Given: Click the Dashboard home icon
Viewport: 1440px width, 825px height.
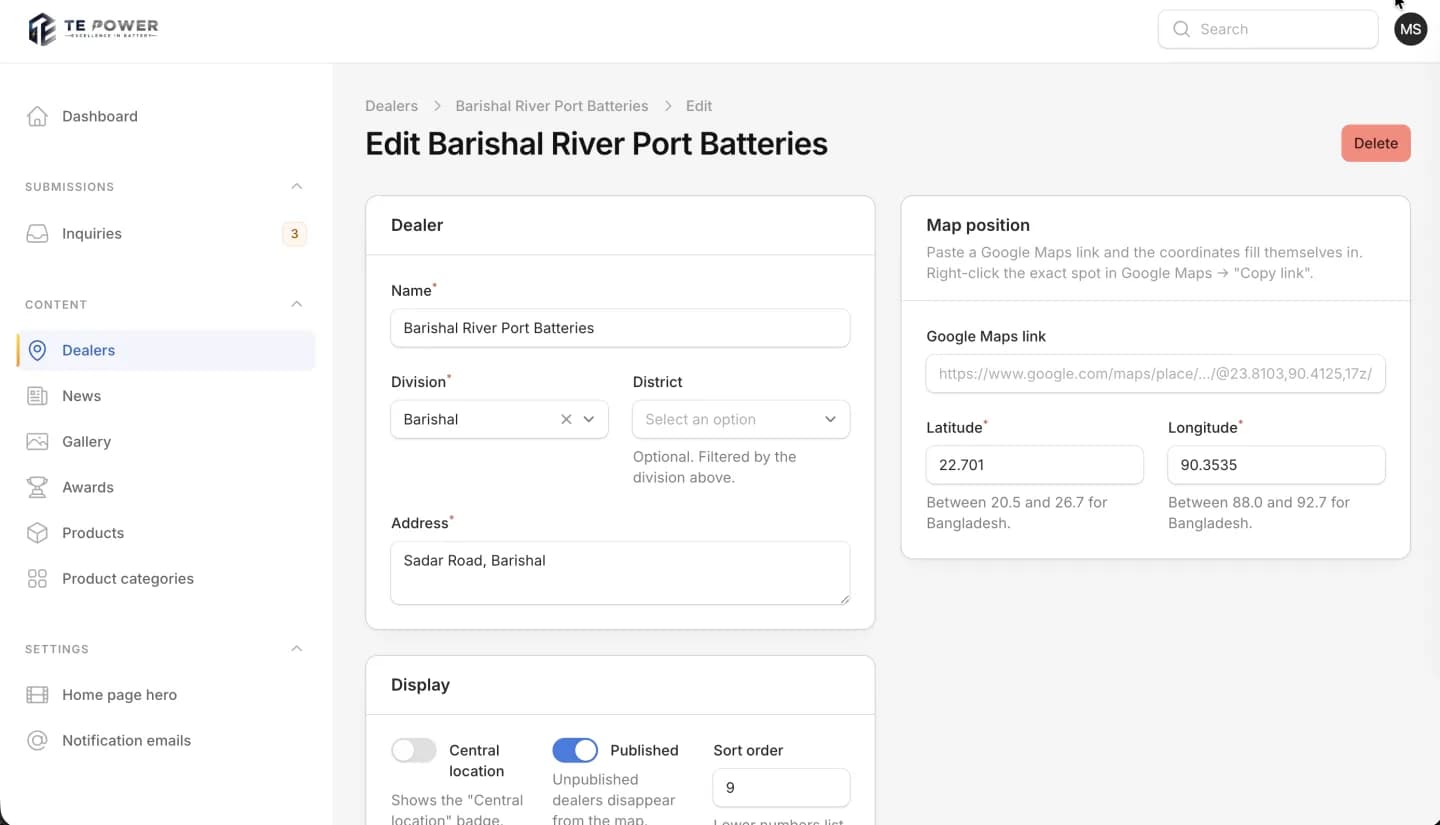Looking at the screenshot, I should tap(37, 116).
